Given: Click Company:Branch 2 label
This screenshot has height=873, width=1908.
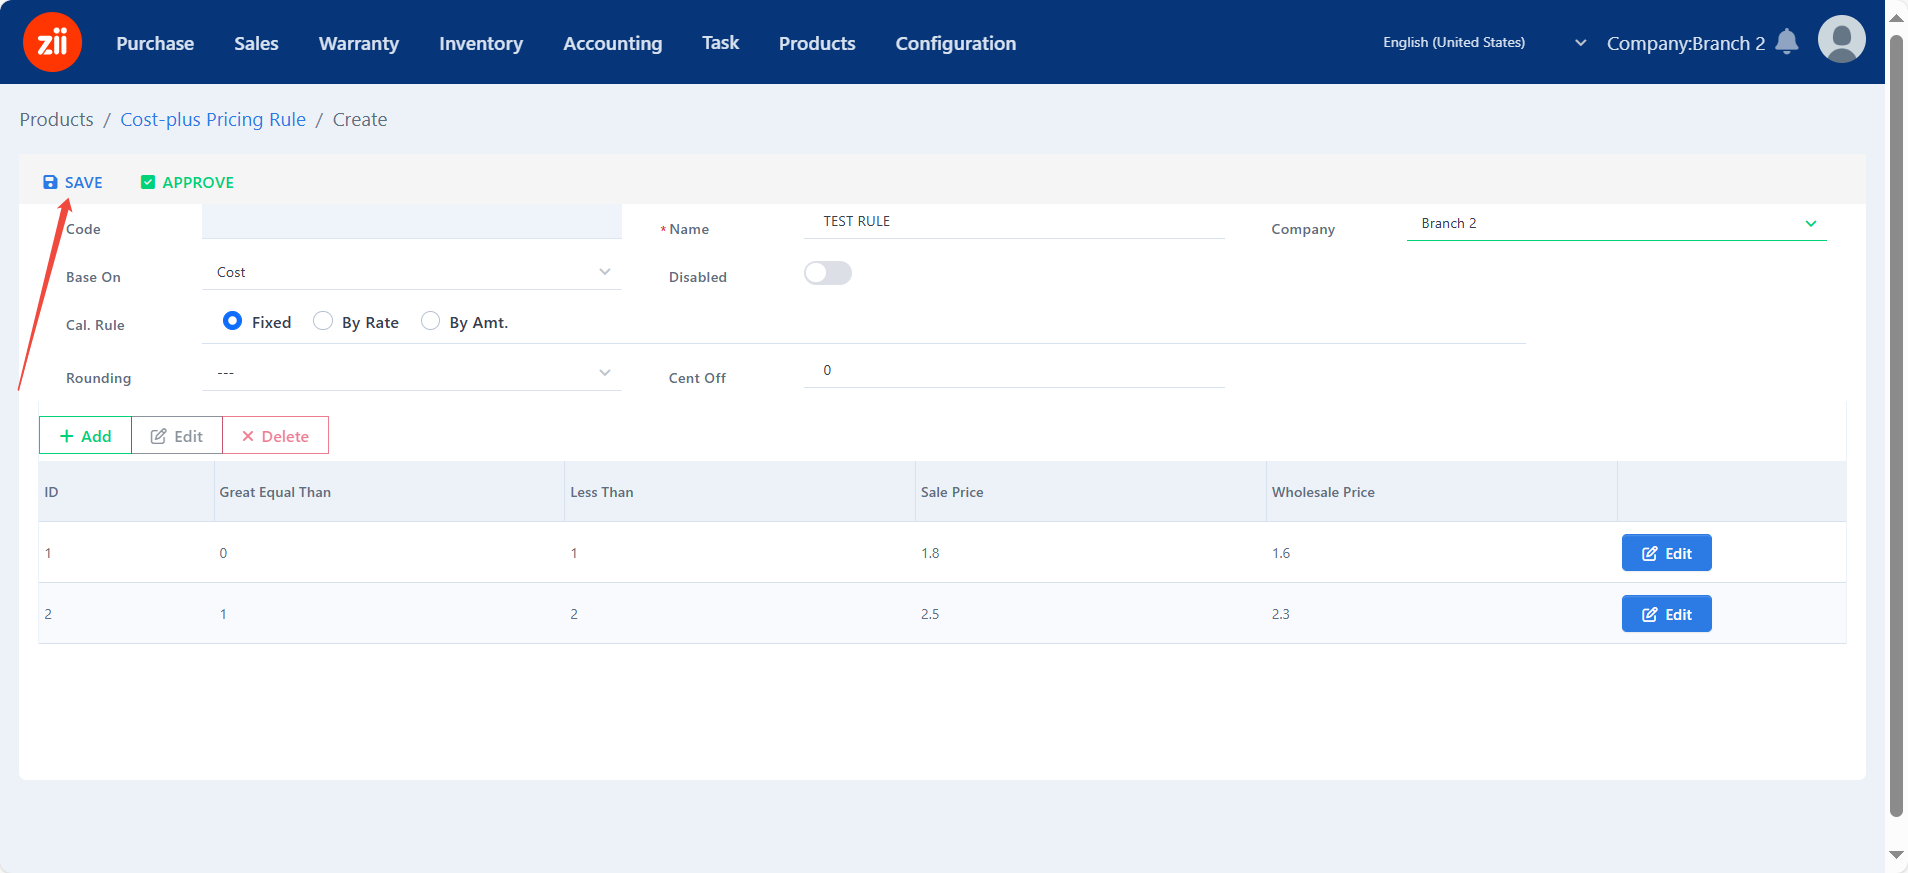Looking at the screenshot, I should pyautogui.click(x=1686, y=43).
